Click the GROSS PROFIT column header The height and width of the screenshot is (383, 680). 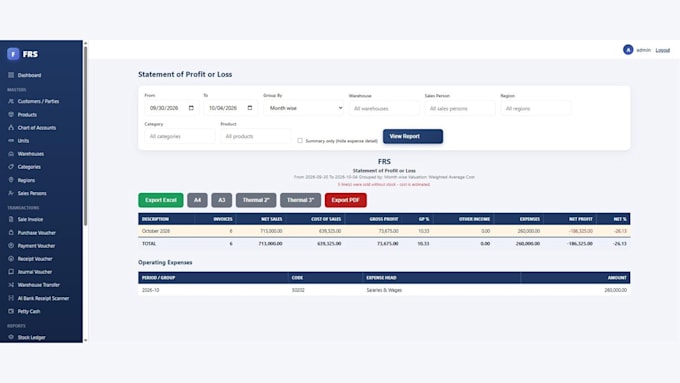pos(384,219)
